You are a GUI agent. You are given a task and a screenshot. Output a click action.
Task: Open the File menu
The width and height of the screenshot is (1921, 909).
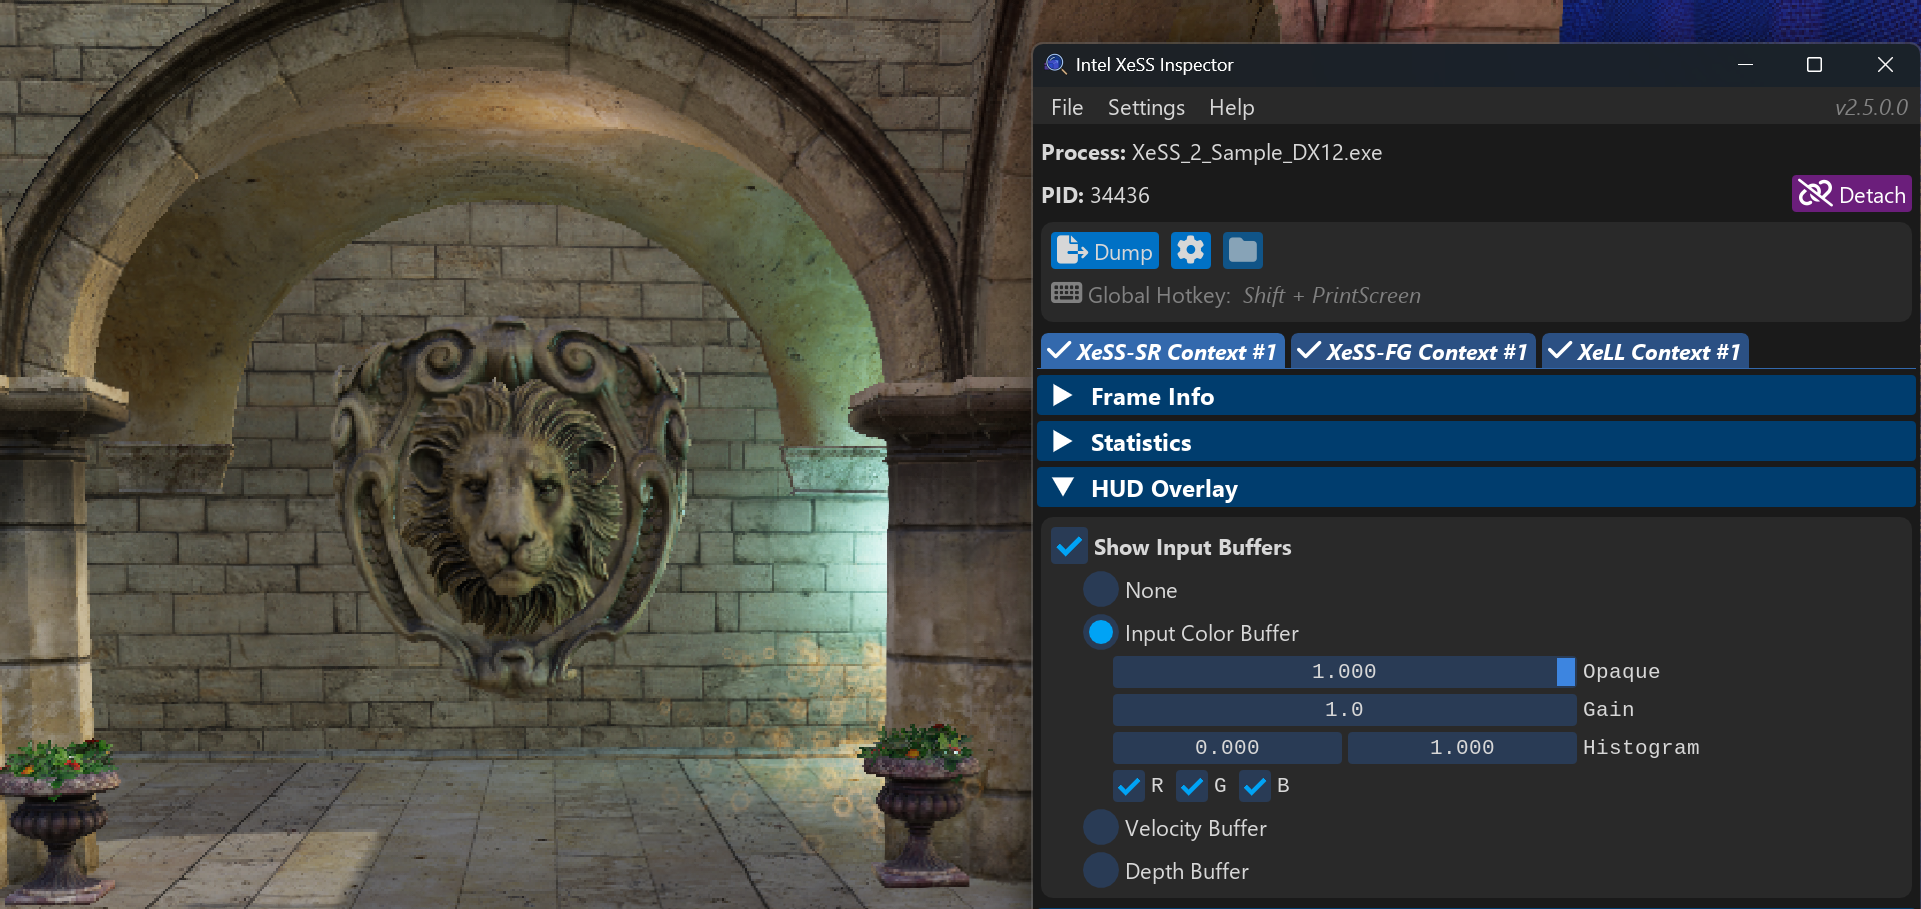pyautogui.click(x=1066, y=107)
